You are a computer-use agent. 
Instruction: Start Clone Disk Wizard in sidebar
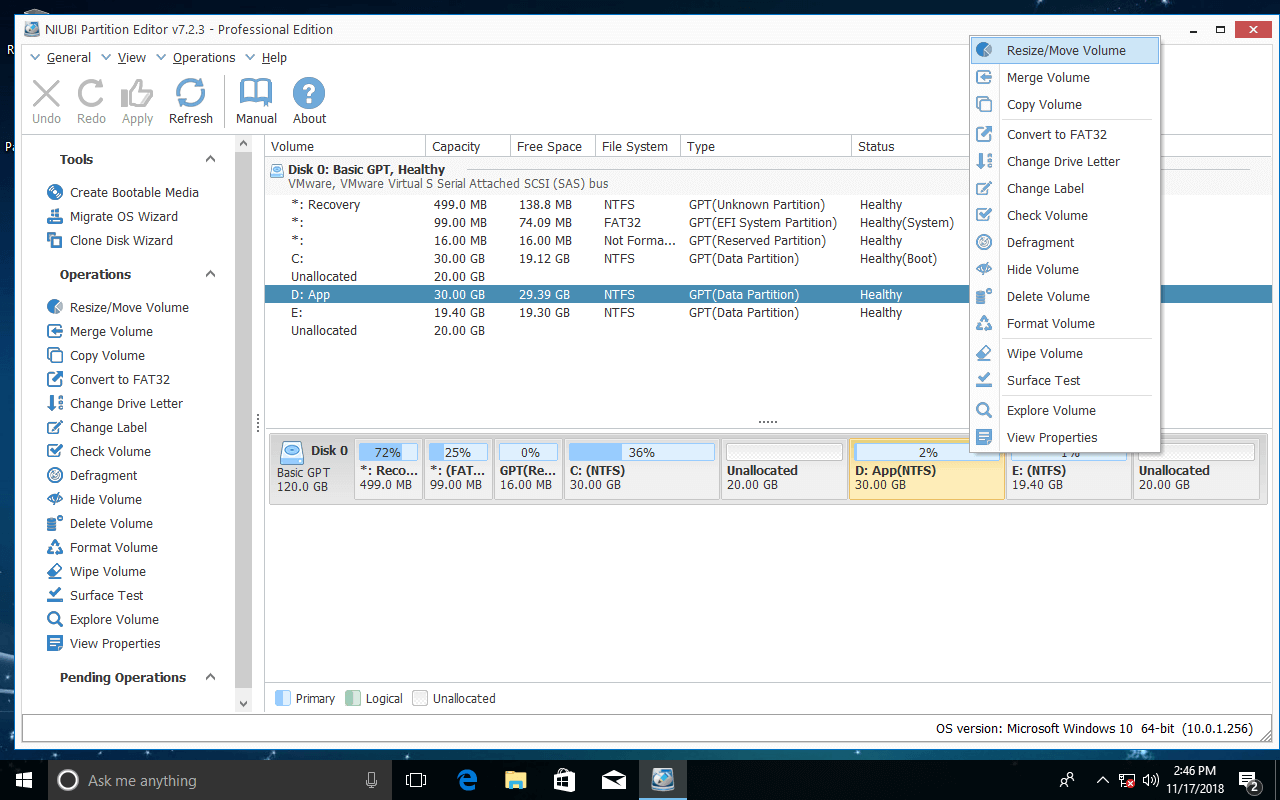click(x=121, y=240)
